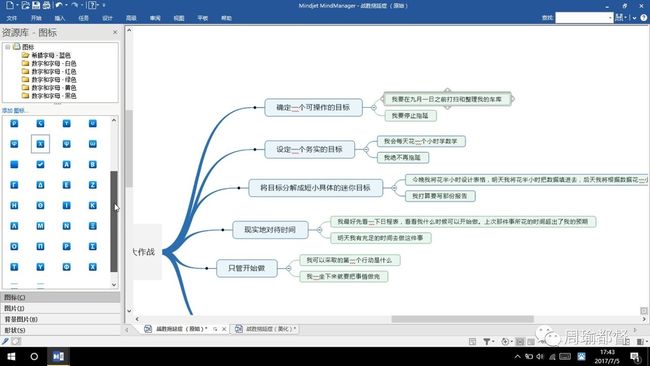Select the blue Sigma (Σ) icon

(x=92, y=246)
